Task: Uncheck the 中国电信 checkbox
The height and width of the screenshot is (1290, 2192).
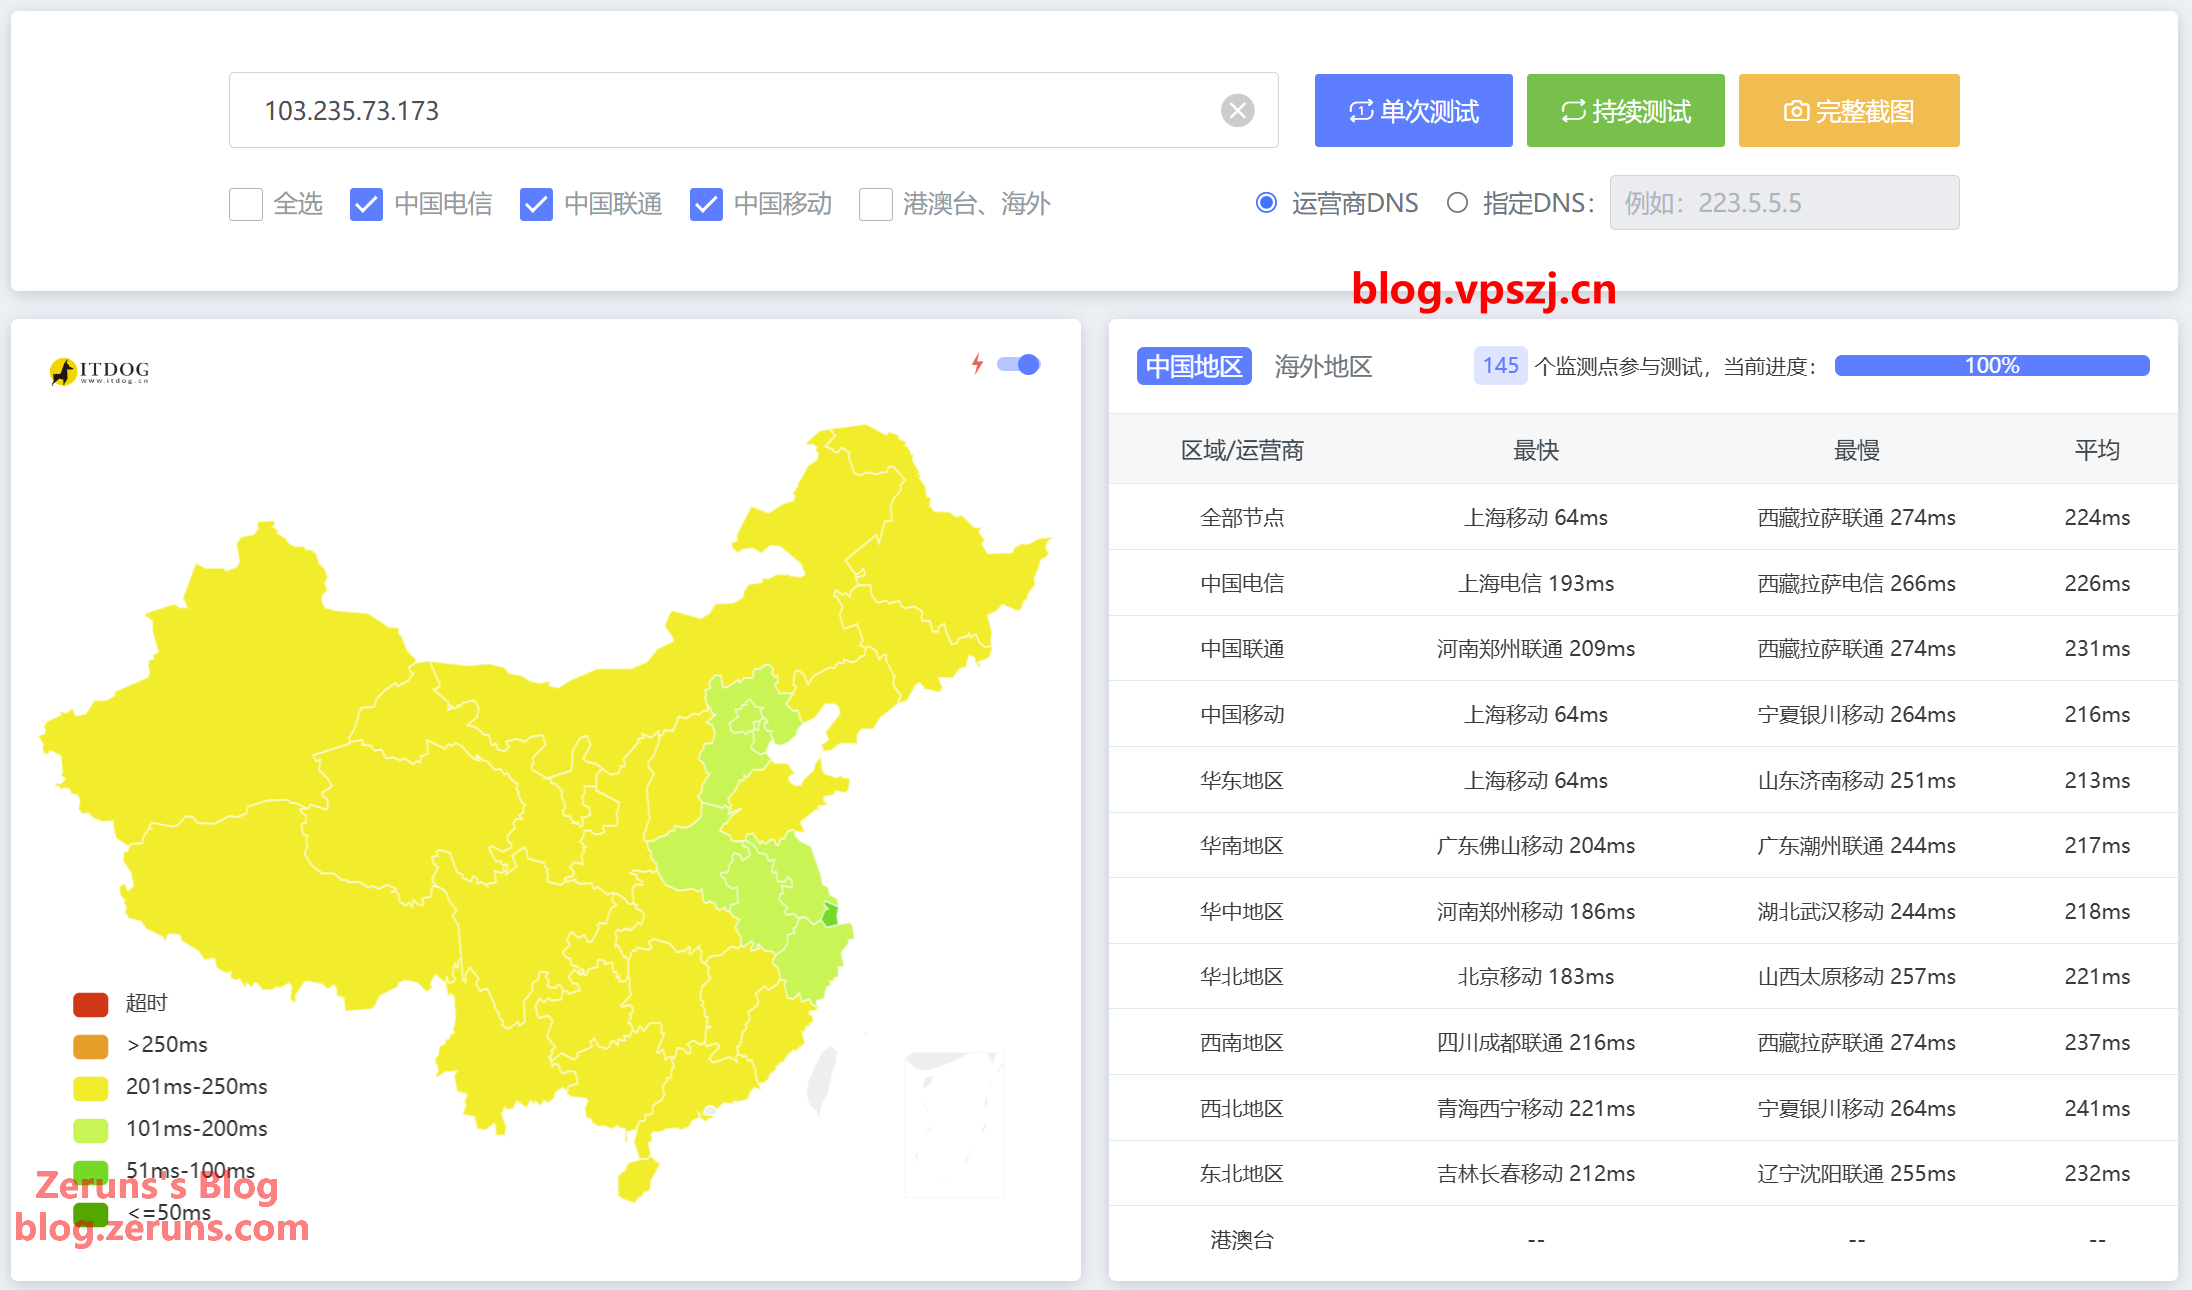Action: tap(366, 204)
